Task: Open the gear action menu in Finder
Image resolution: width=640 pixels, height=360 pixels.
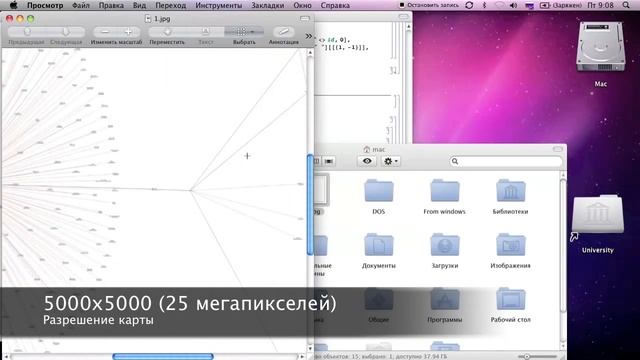Action: tap(391, 161)
